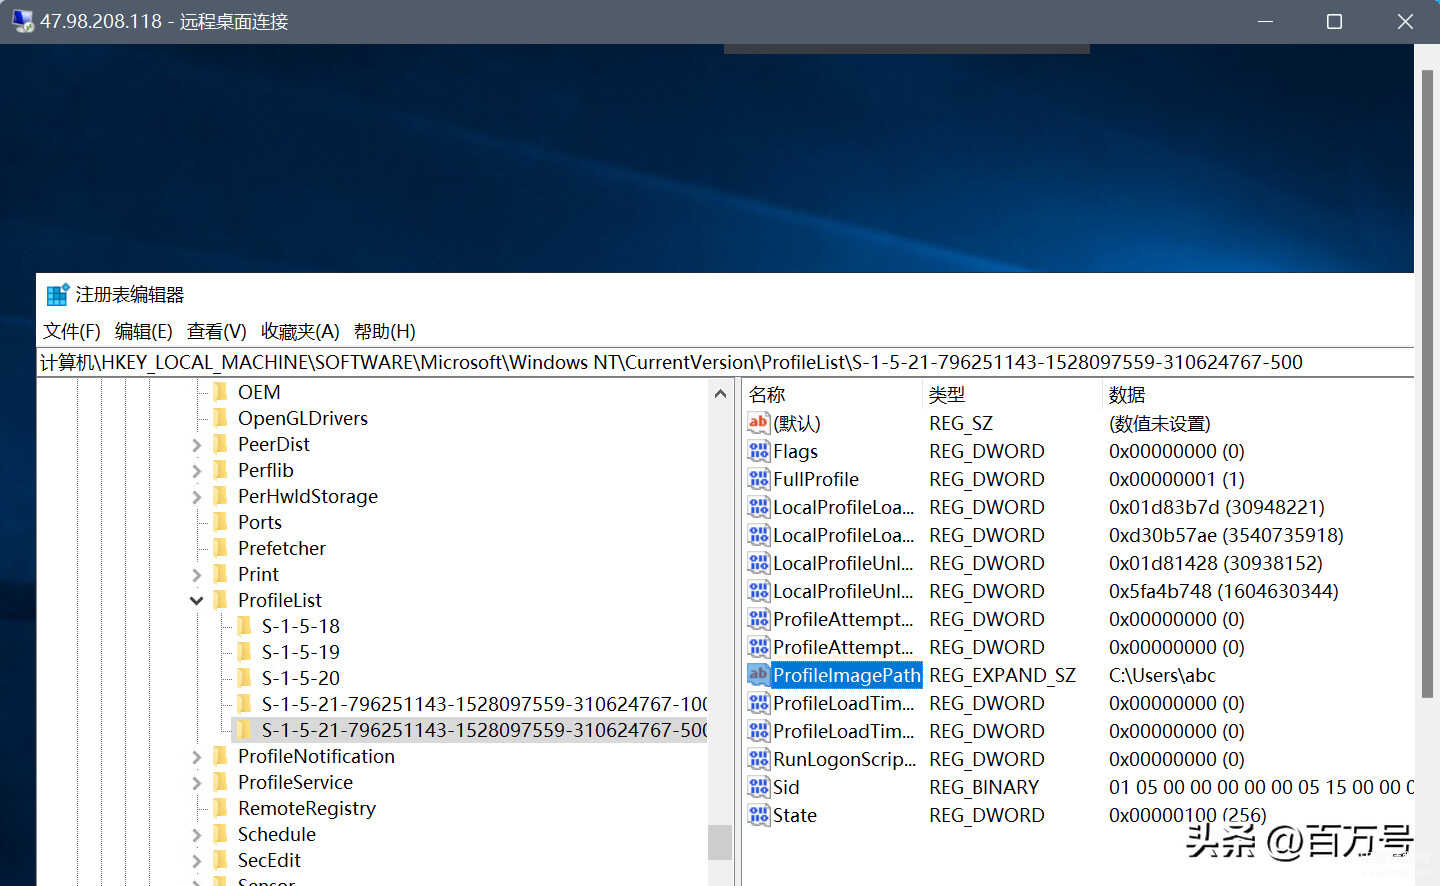Click the tree pane scroll up arrow
Screen dimensions: 1440x886
point(720,394)
